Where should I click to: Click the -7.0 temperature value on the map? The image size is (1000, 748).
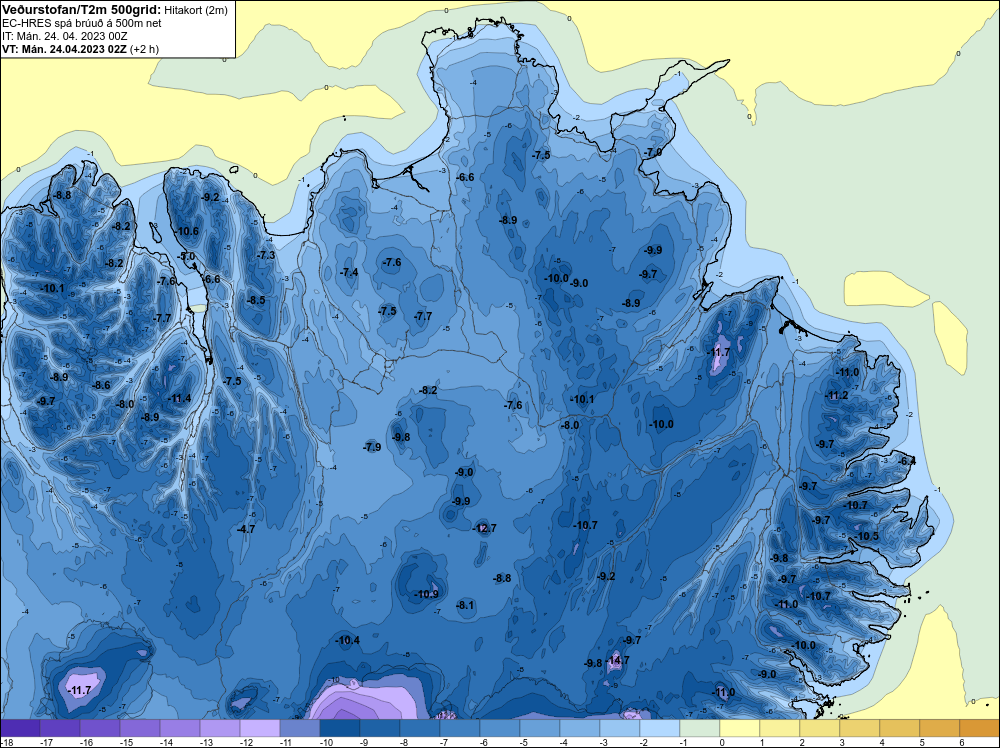coord(652,152)
